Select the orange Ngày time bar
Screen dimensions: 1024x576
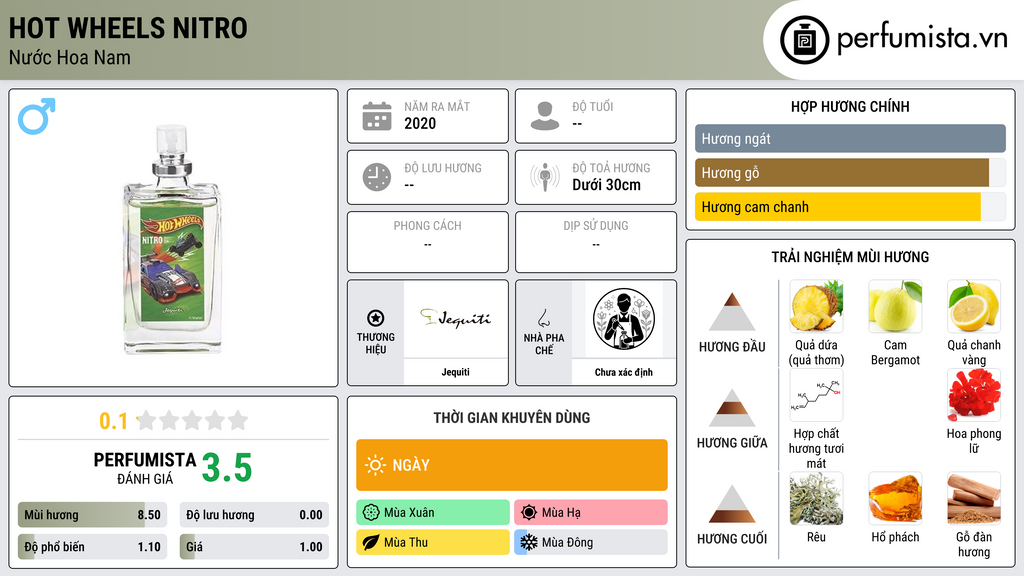point(512,465)
